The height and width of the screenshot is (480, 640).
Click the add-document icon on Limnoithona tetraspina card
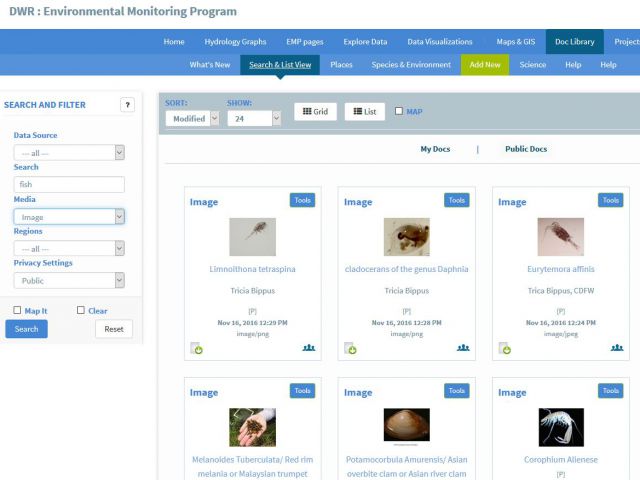point(197,348)
